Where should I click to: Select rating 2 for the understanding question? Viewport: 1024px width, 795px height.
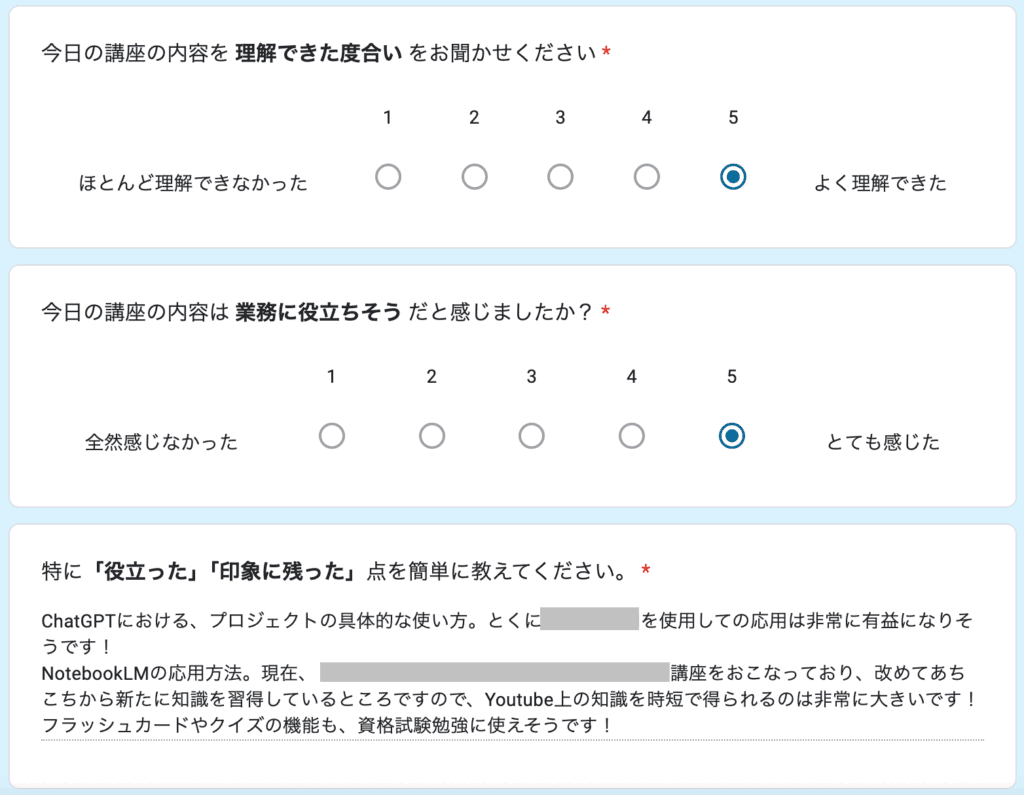[474, 176]
